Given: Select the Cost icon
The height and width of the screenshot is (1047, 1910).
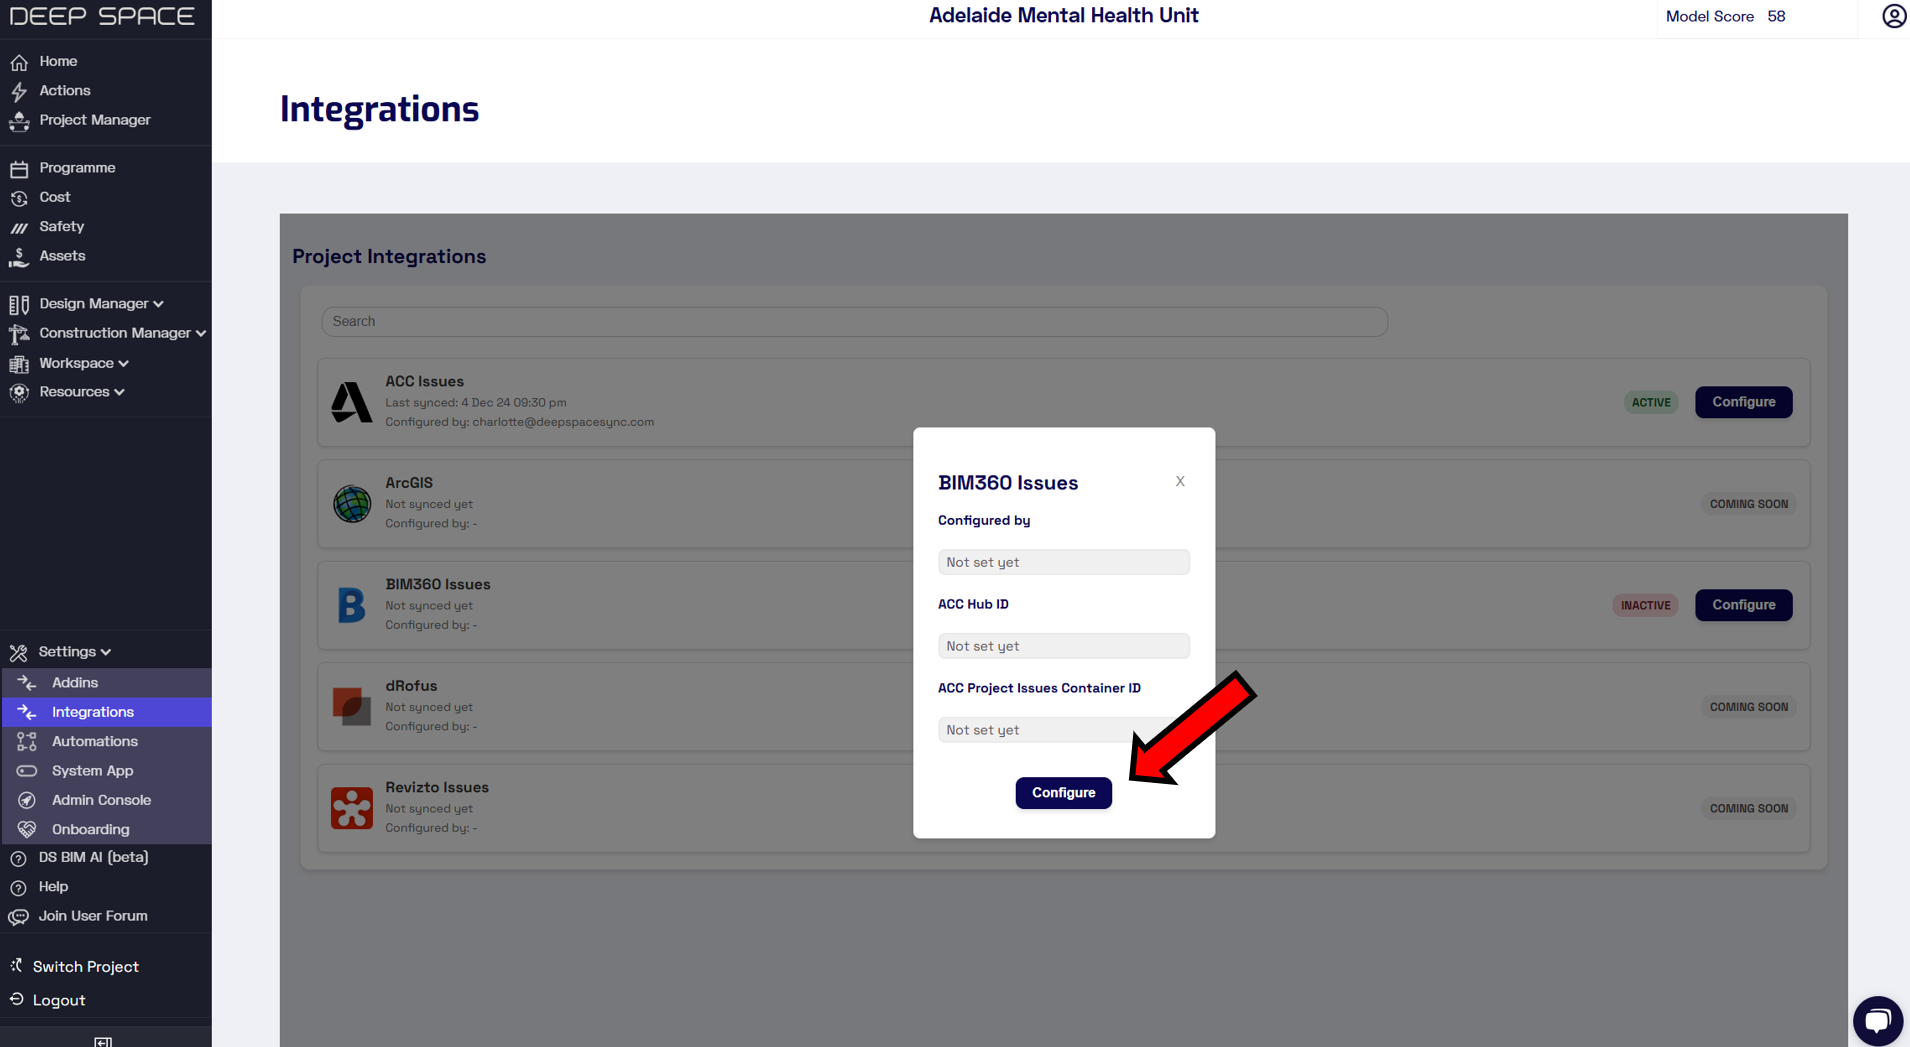Looking at the screenshot, I should 20,197.
